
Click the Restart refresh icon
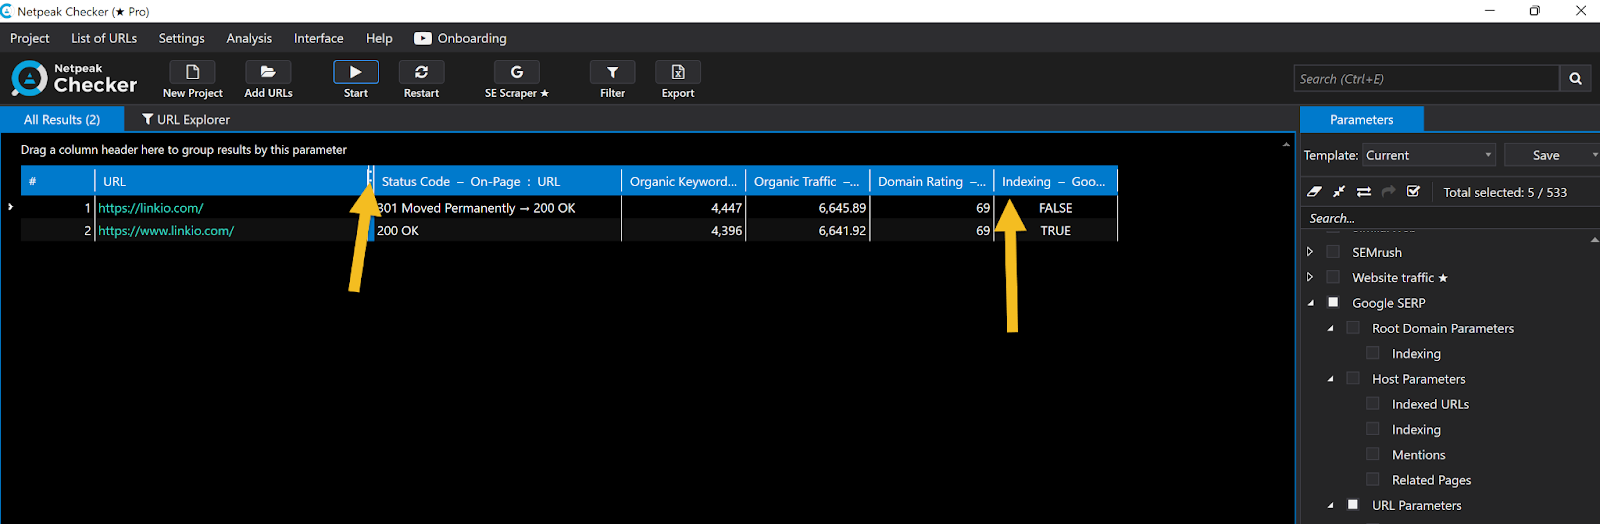tap(421, 72)
